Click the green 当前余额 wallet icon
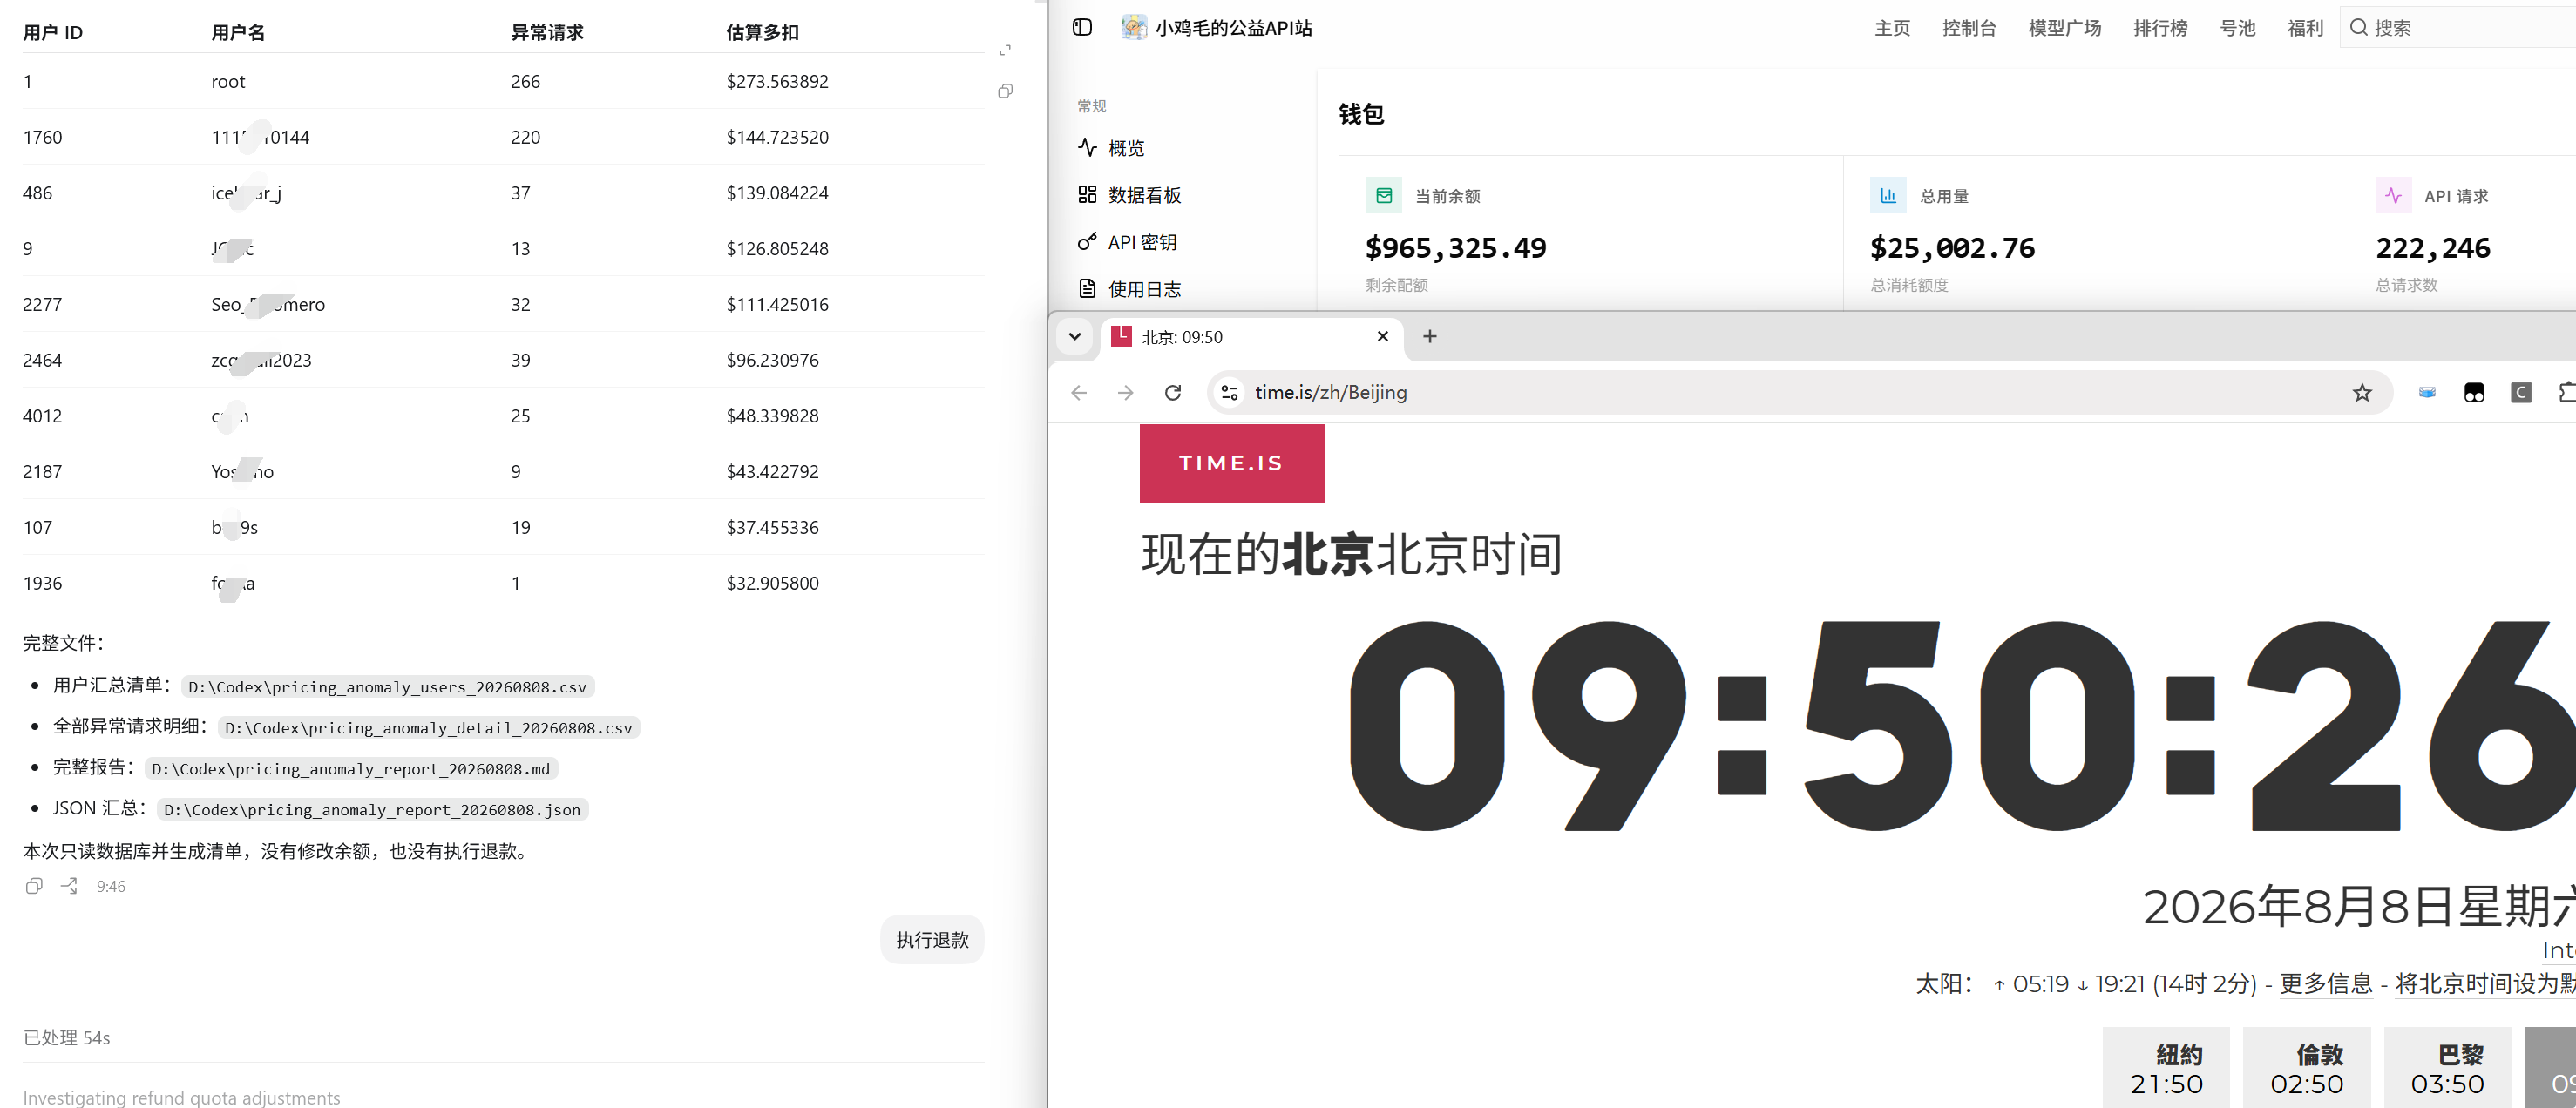The width and height of the screenshot is (2576, 1108). [x=1383, y=196]
